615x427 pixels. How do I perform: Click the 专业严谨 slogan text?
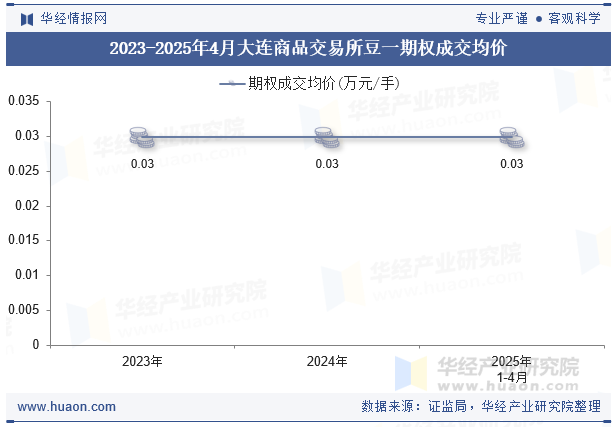coord(502,18)
